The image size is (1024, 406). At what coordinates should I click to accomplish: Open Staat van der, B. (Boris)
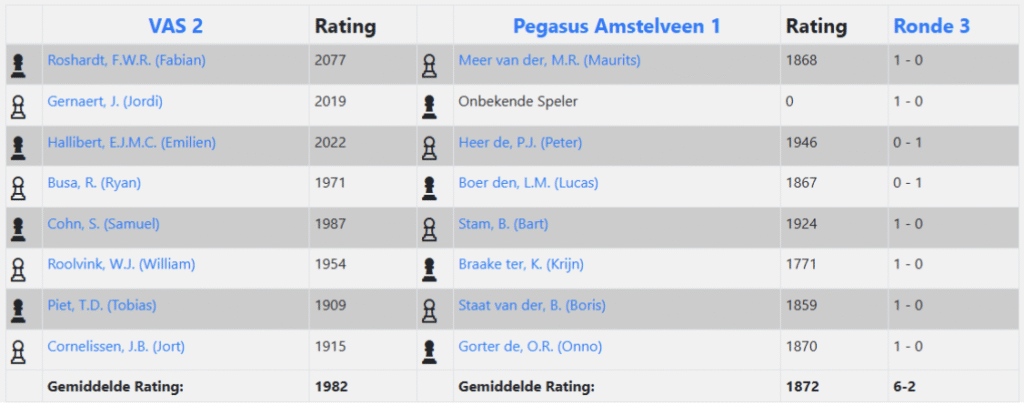pyautogui.click(x=532, y=306)
